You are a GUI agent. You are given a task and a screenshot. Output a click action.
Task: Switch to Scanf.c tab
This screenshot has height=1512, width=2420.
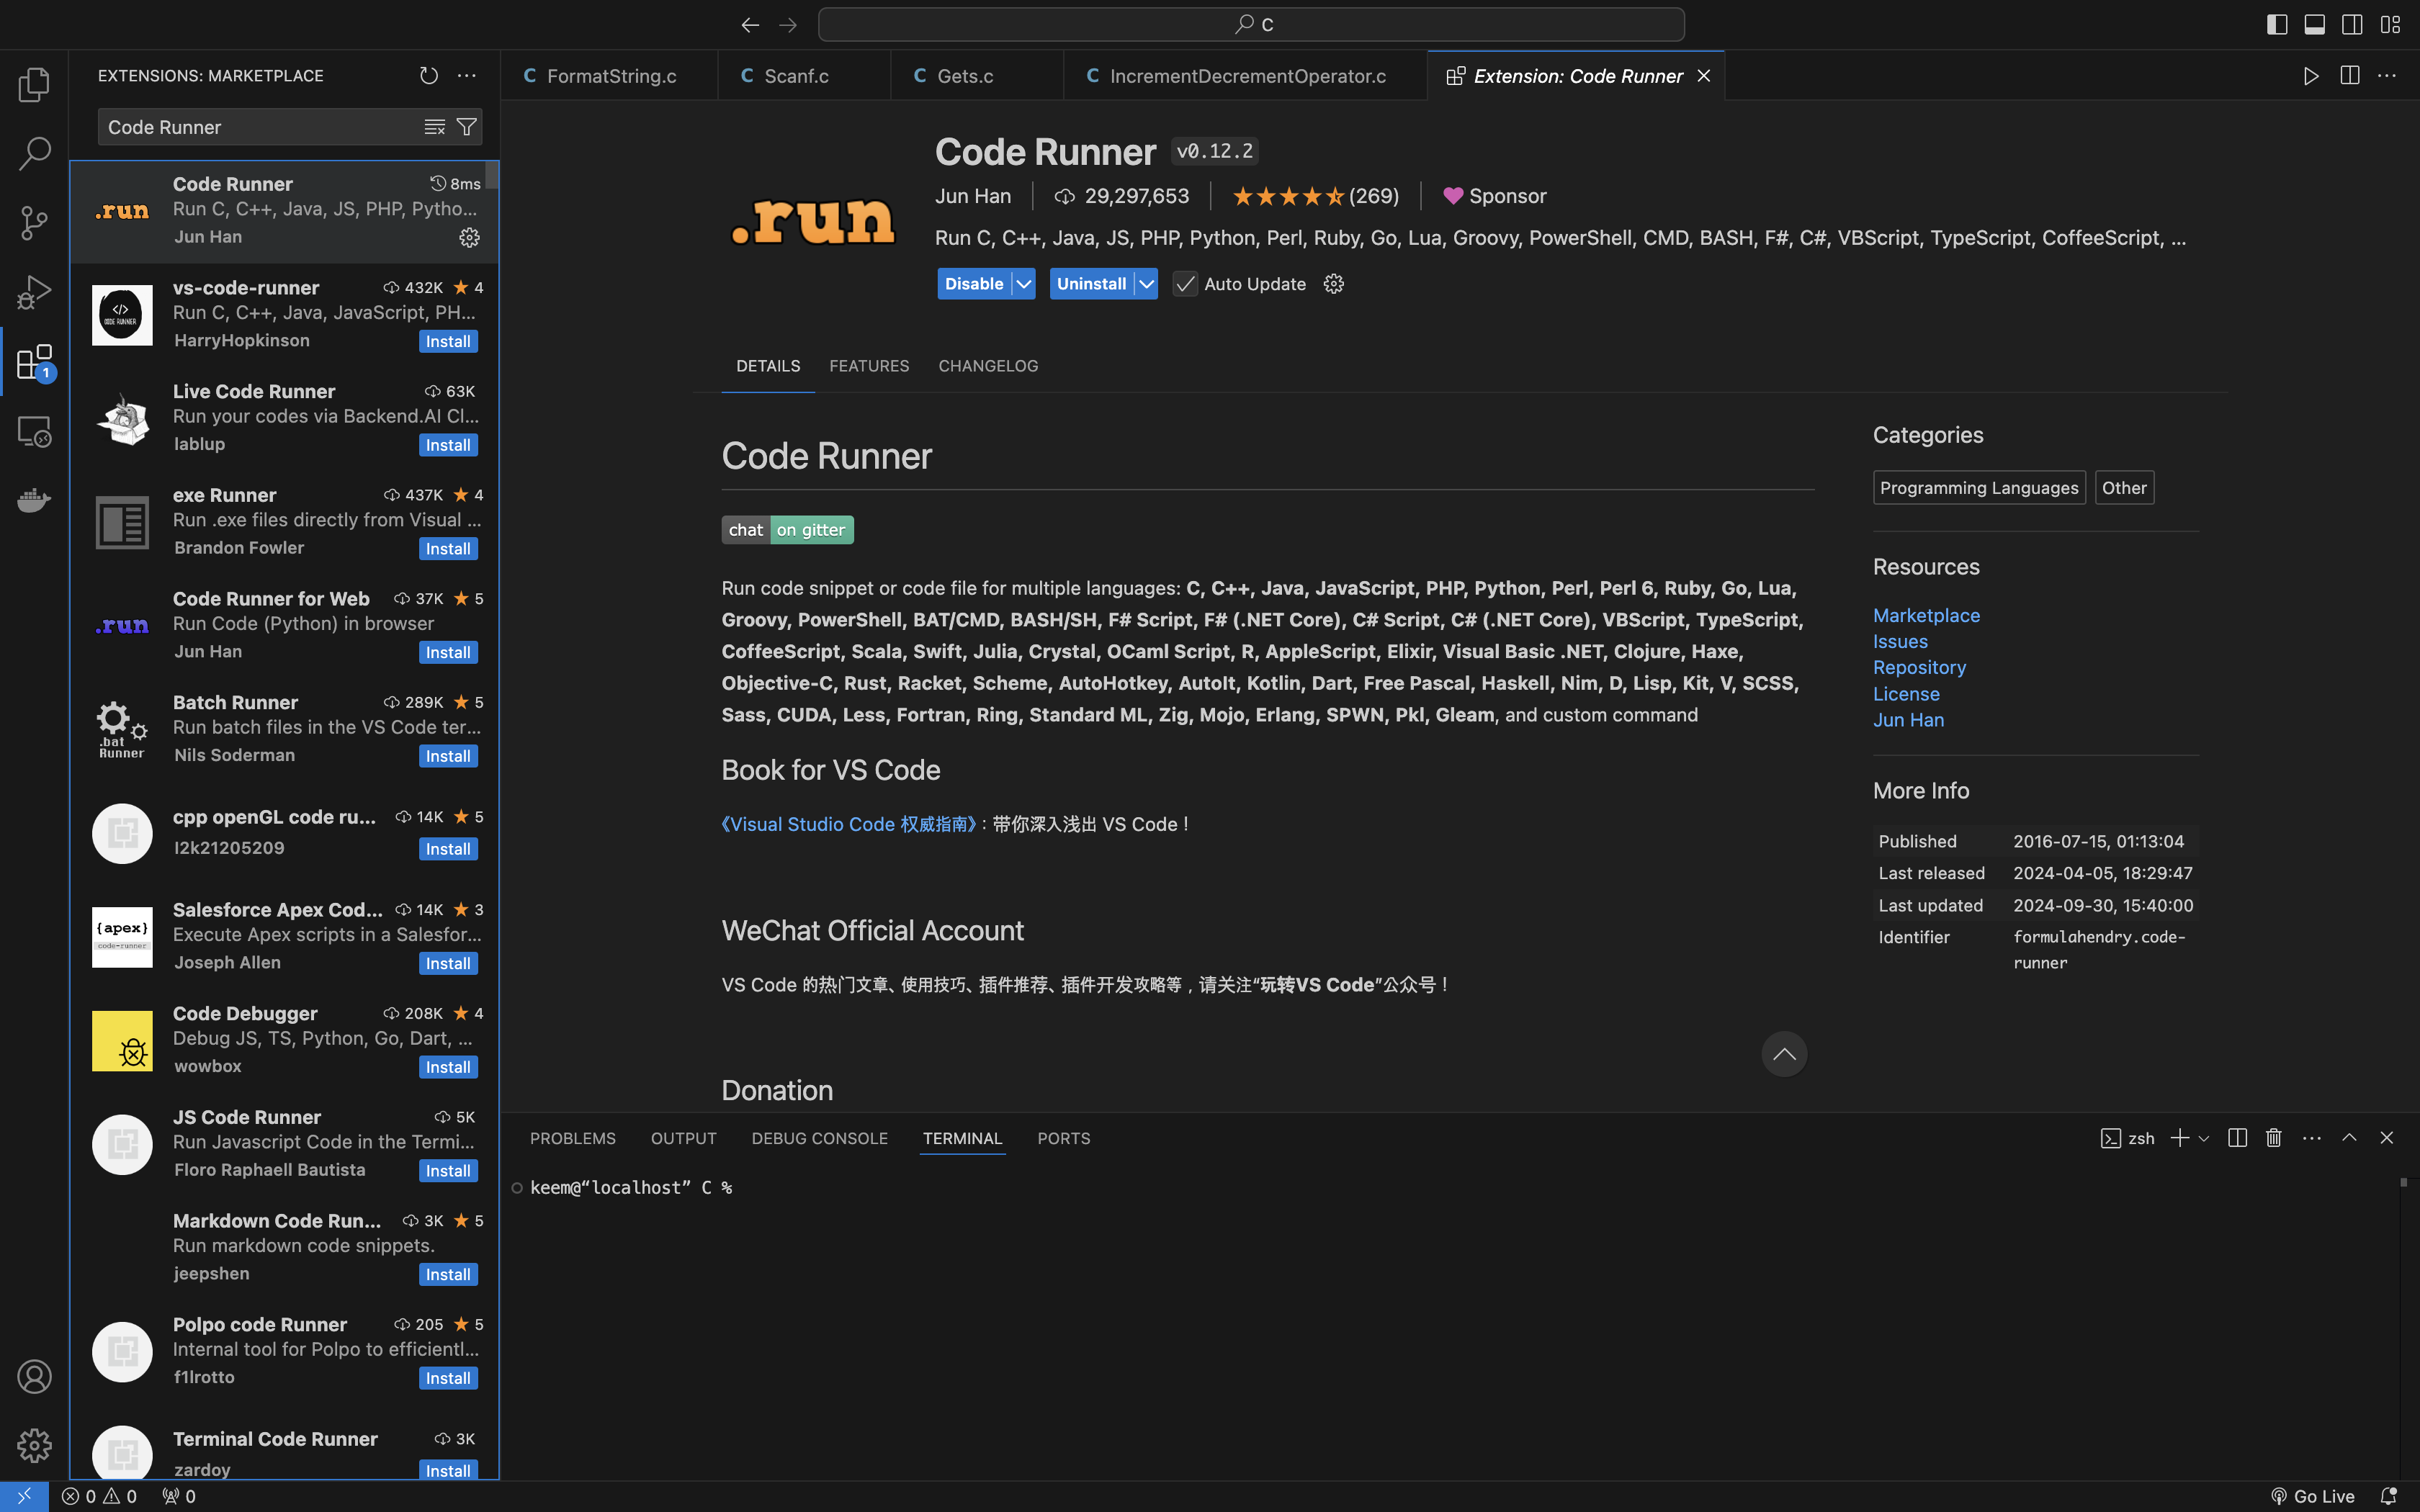point(804,76)
